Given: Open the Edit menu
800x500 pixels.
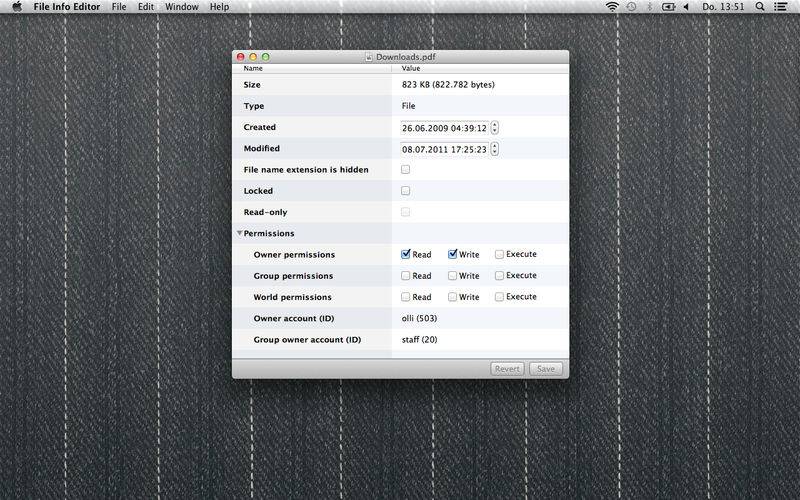Looking at the screenshot, I should tap(145, 7).
